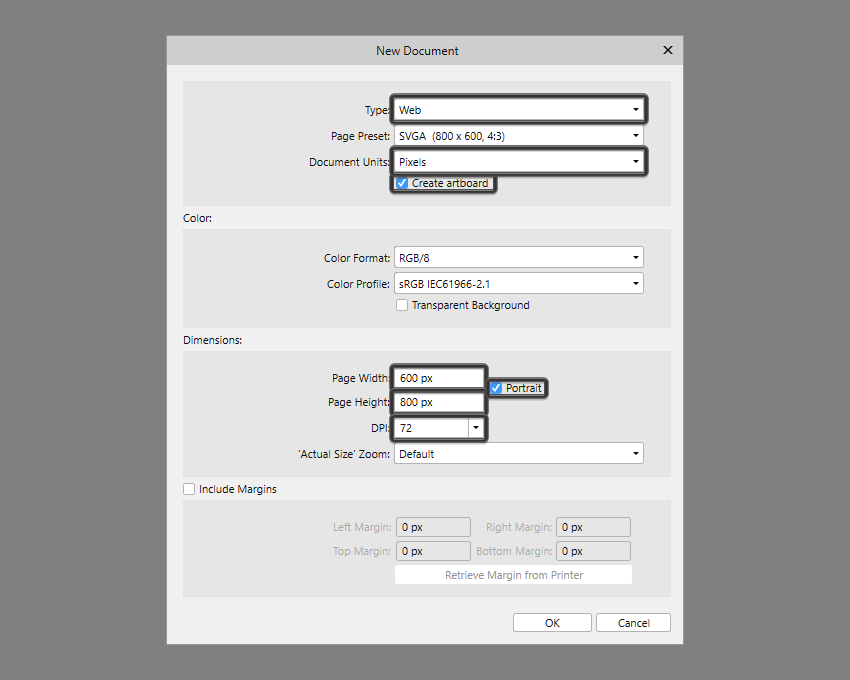Click the Page Width input field
Viewport: 850px width, 680px height.
pos(438,378)
